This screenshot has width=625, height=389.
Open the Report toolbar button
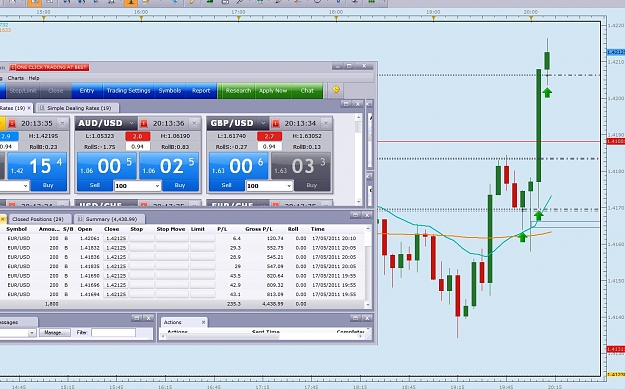[201, 91]
